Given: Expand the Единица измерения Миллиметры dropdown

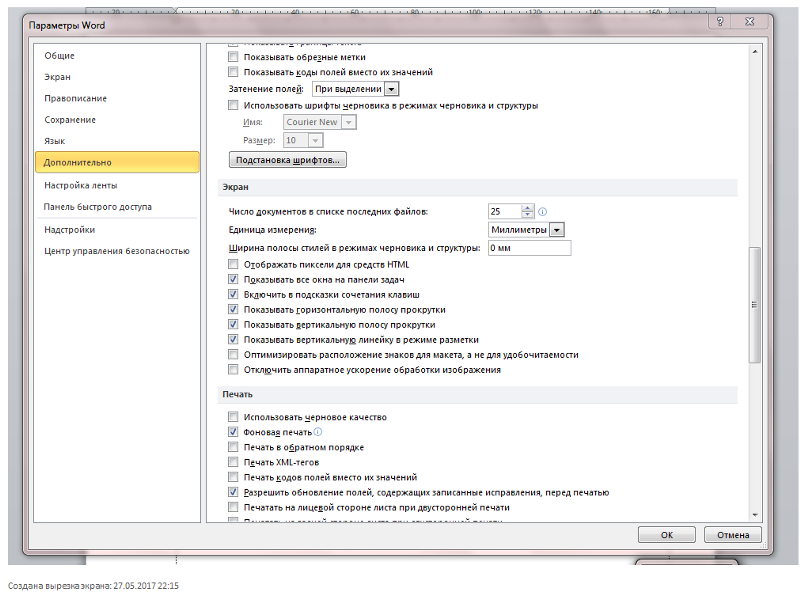Looking at the screenshot, I should click(x=557, y=230).
